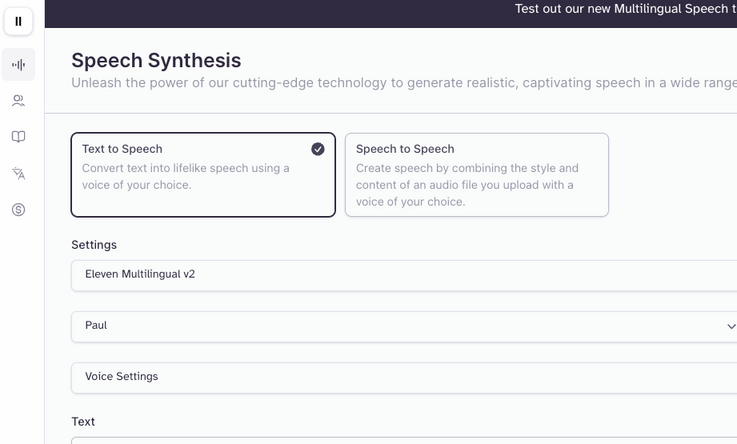This screenshot has width=737, height=444.
Task: Open the Paul voice selection dropdown
Action: [404, 327]
